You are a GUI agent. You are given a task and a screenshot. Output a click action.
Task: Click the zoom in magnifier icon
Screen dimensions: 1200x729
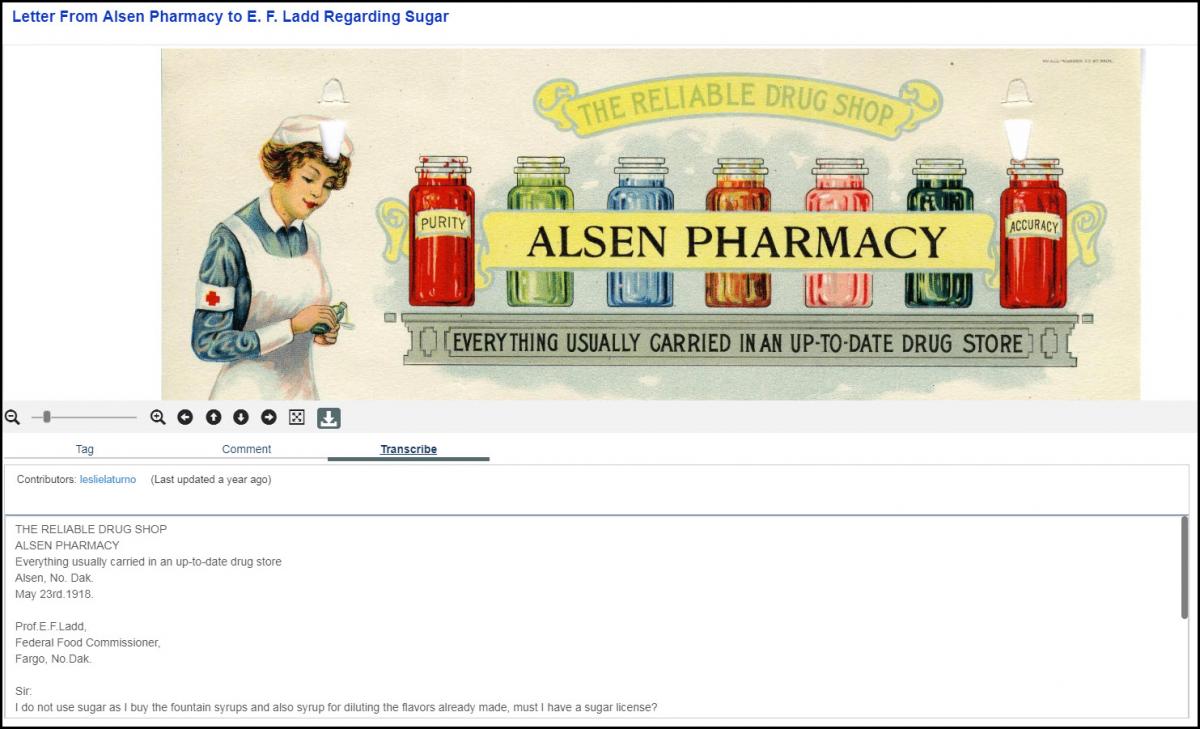click(x=158, y=417)
